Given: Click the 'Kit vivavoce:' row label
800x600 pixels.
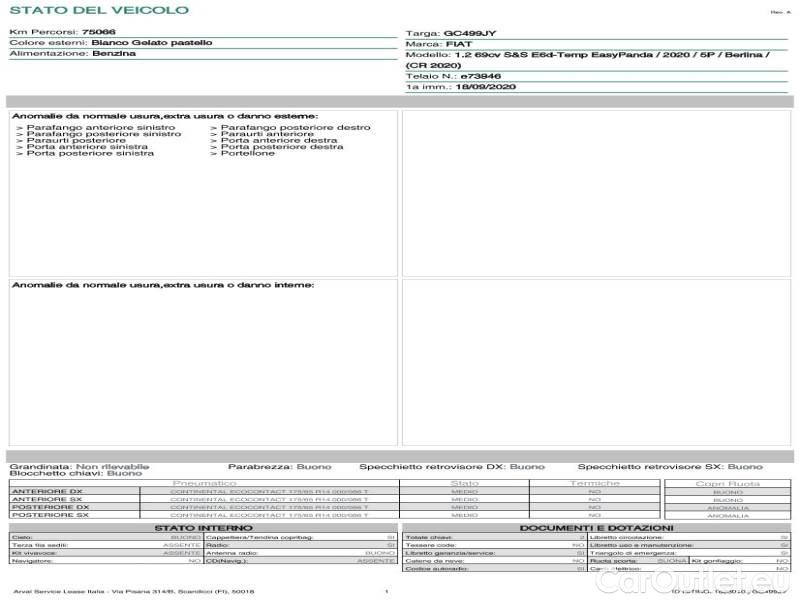Looking at the screenshot, I should point(34,553).
